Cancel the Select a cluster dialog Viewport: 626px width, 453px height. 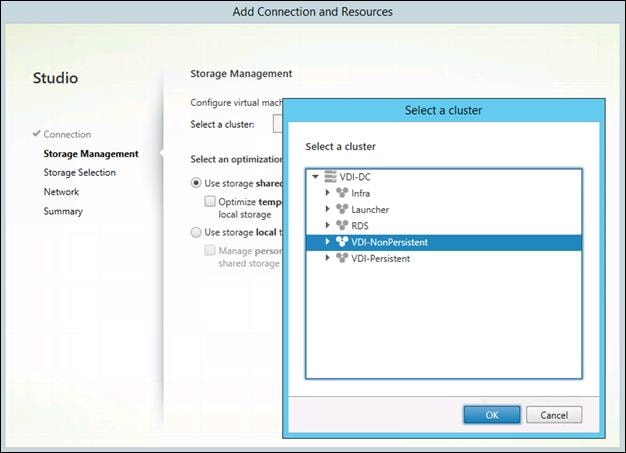point(554,415)
